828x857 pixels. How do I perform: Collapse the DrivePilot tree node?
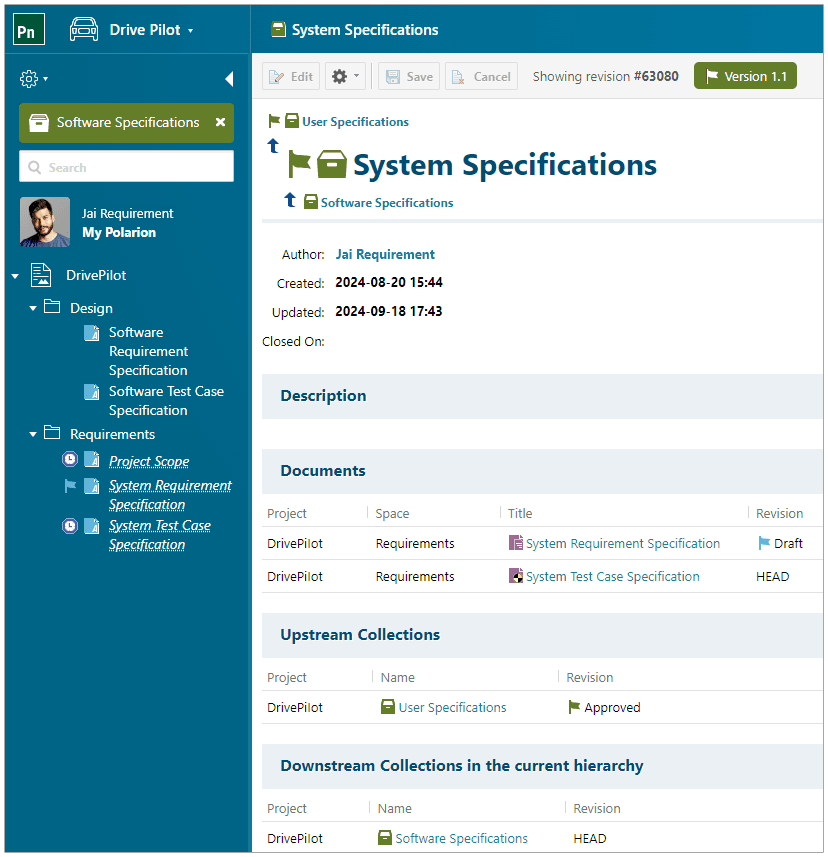click(15, 276)
